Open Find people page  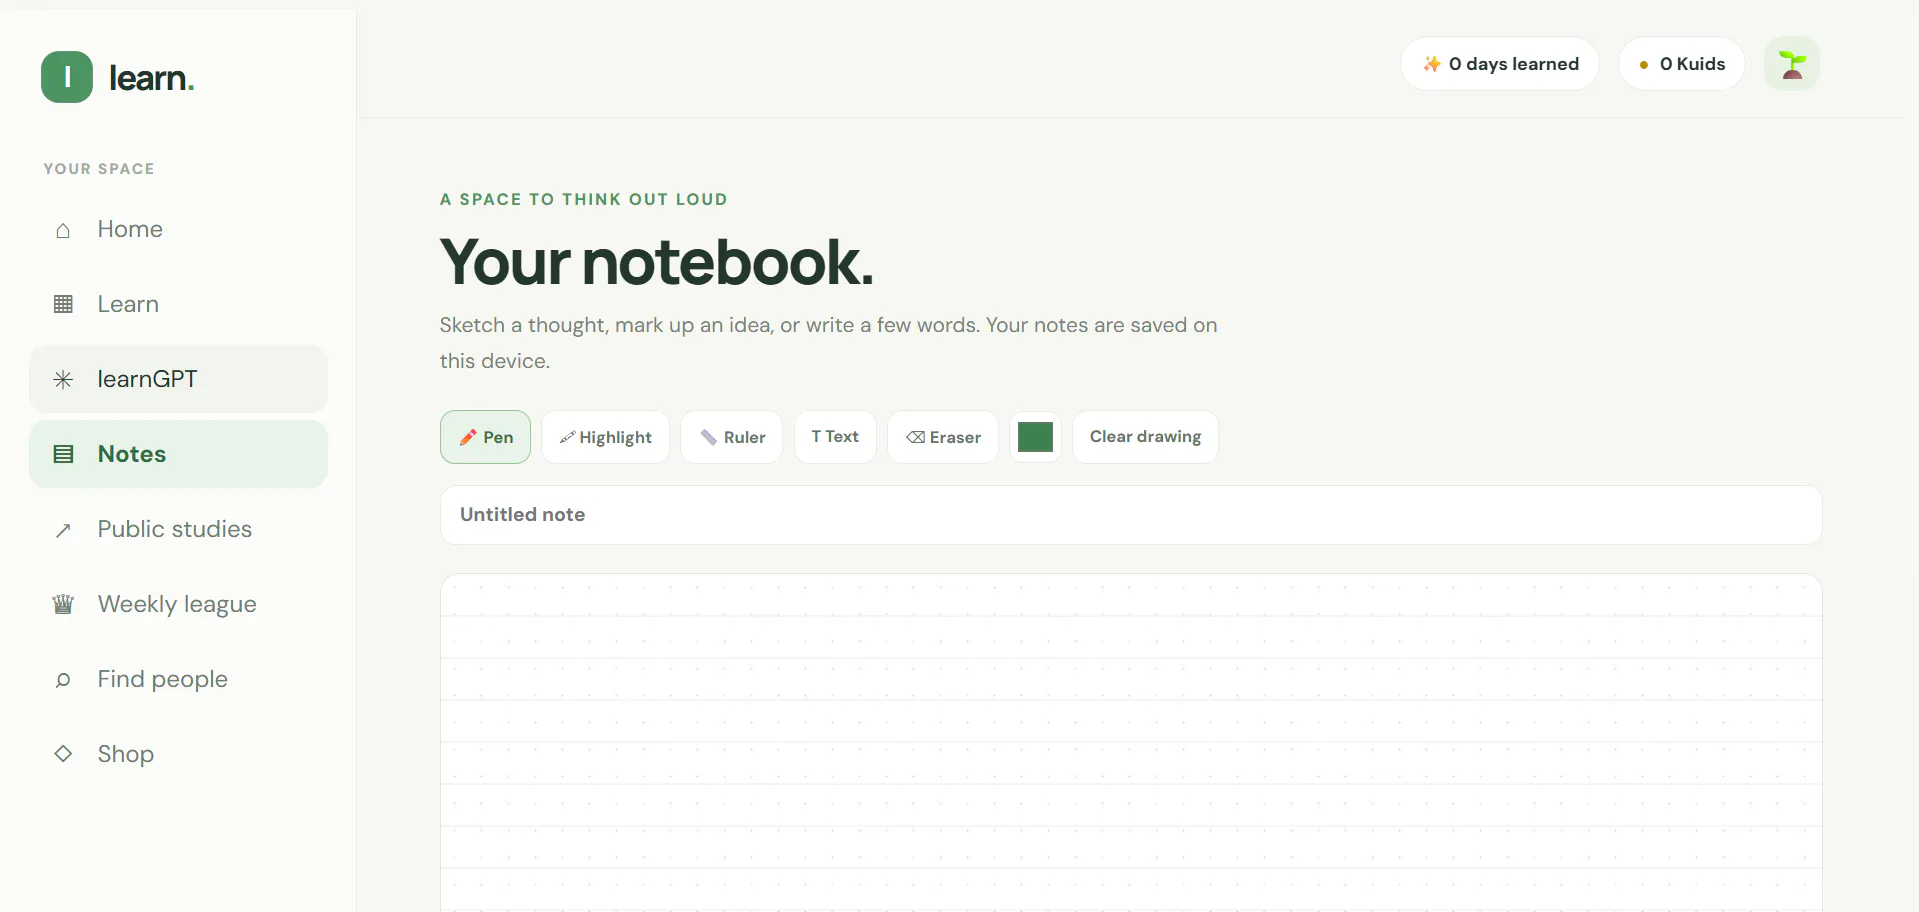tap(178, 679)
